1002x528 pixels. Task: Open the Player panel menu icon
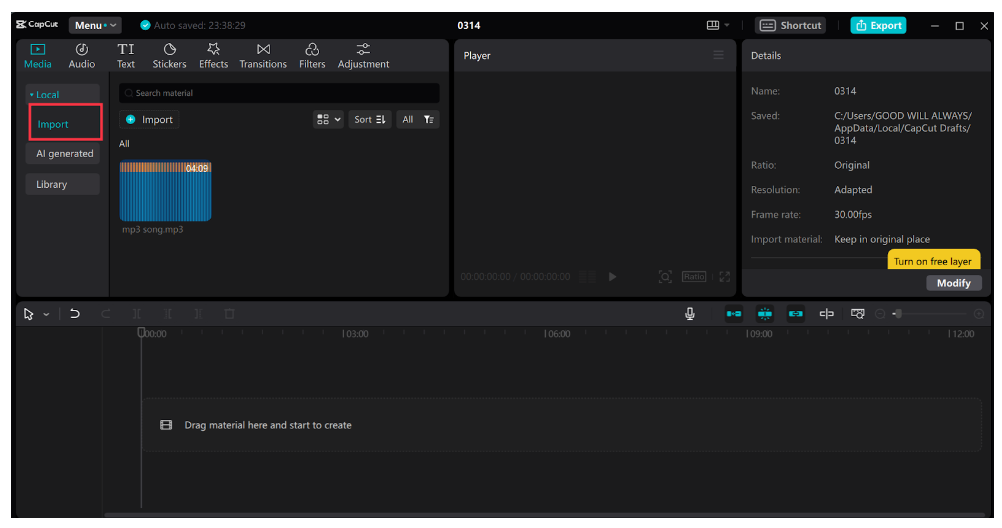point(718,56)
